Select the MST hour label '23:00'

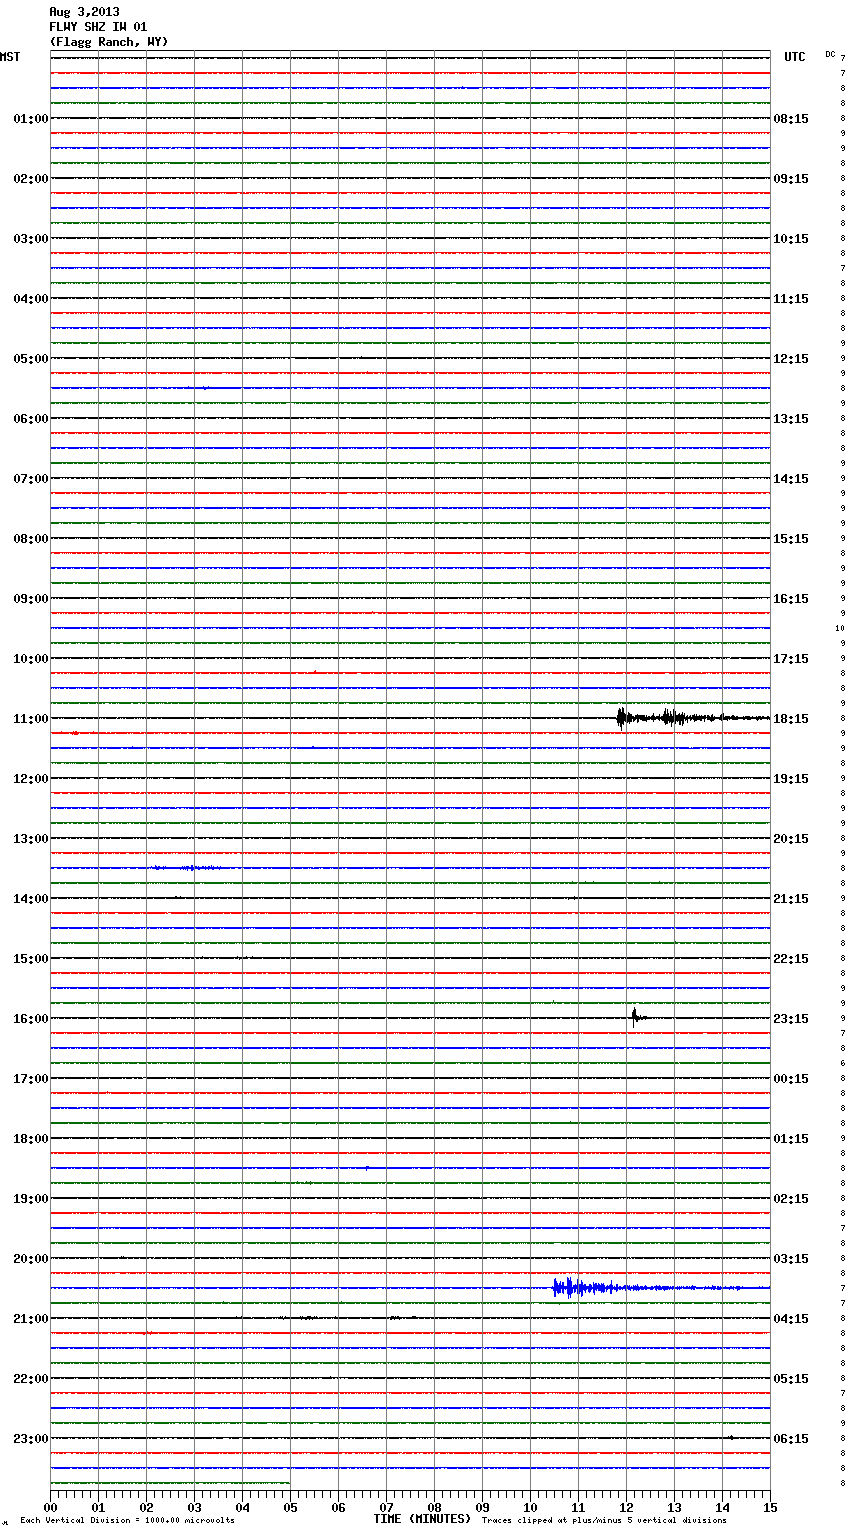[31, 1439]
